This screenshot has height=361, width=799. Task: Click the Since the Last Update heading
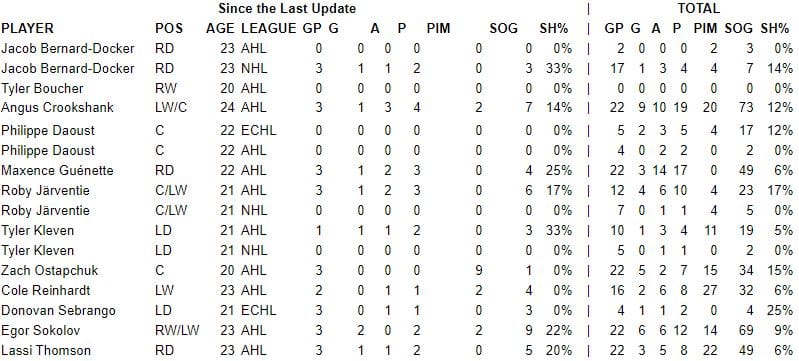[x=287, y=9]
